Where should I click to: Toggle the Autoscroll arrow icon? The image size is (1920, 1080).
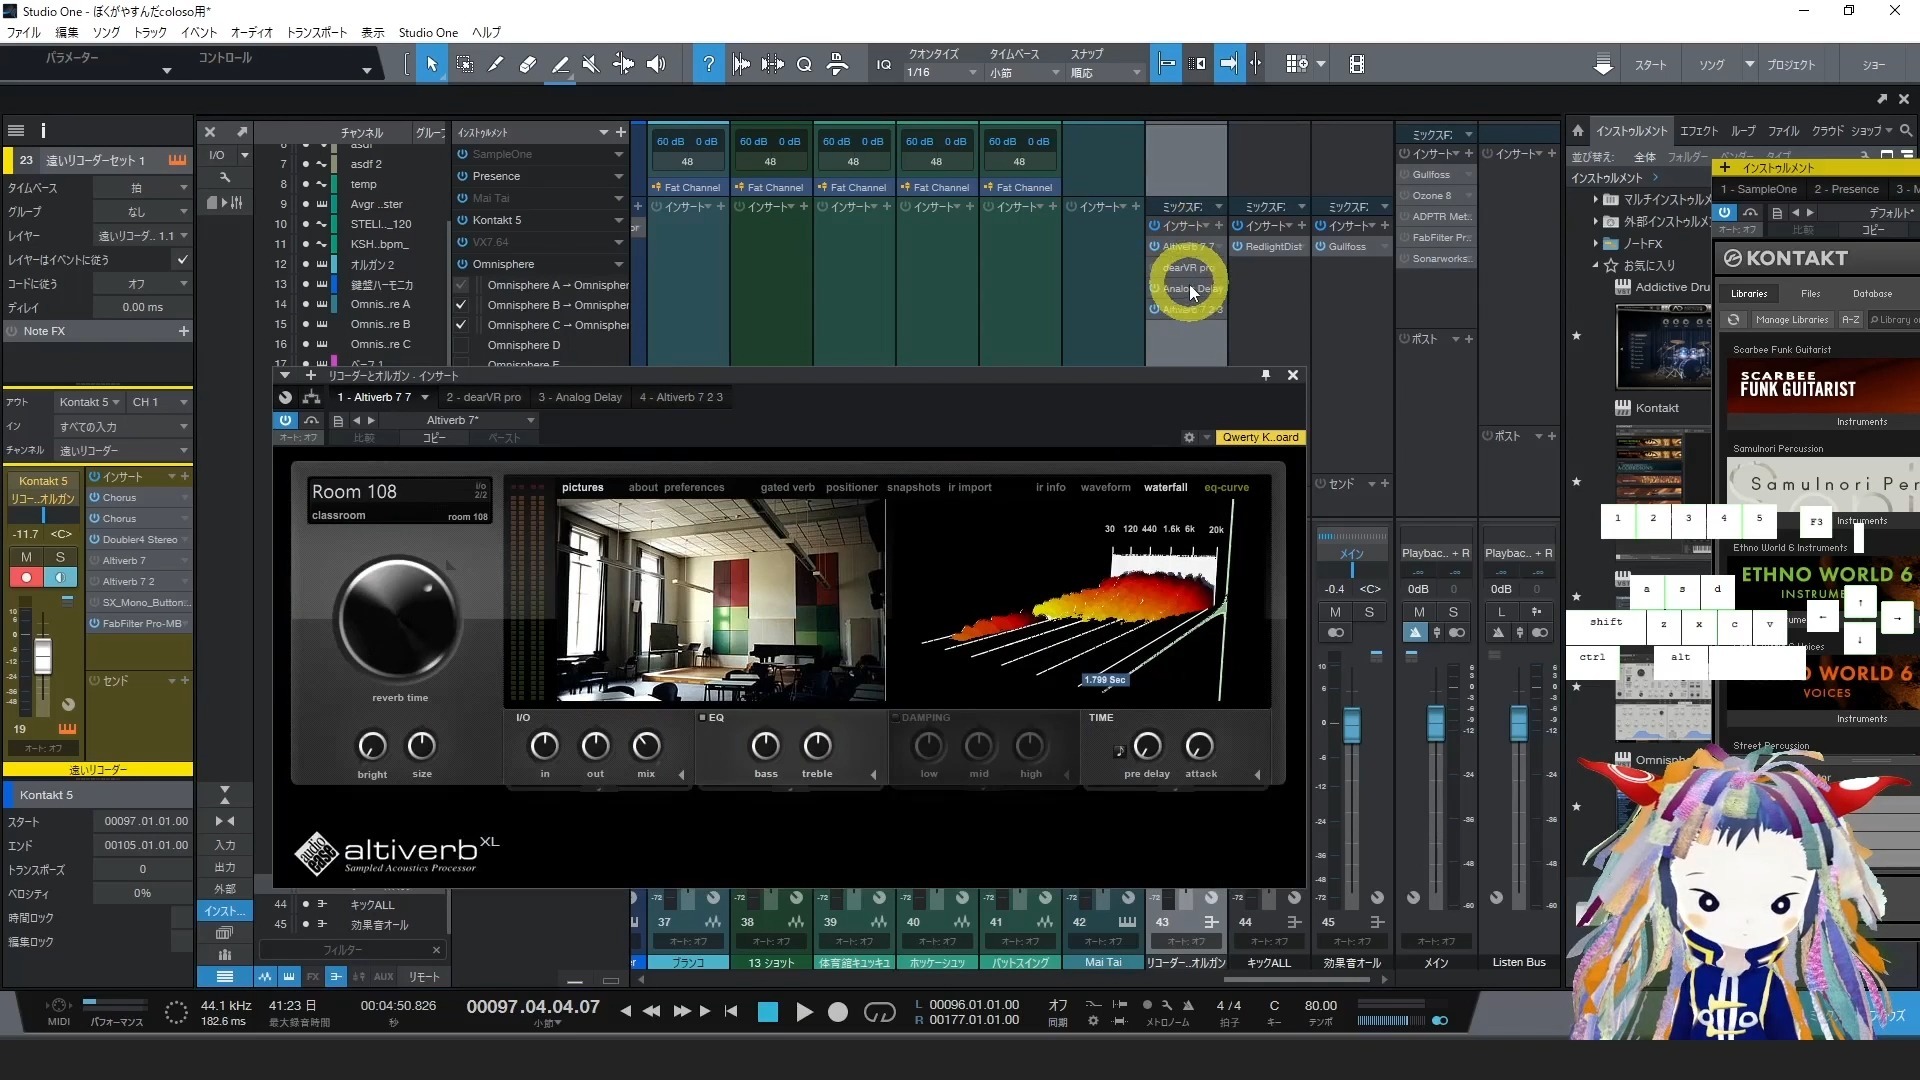(x=1229, y=64)
